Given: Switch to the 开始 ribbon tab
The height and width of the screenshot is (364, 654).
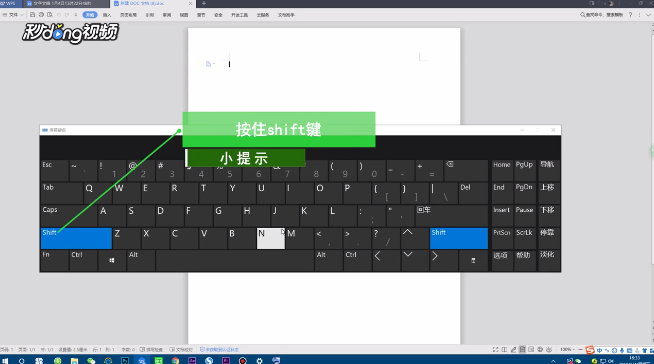Looking at the screenshot, I should click(x=90, y=15).
